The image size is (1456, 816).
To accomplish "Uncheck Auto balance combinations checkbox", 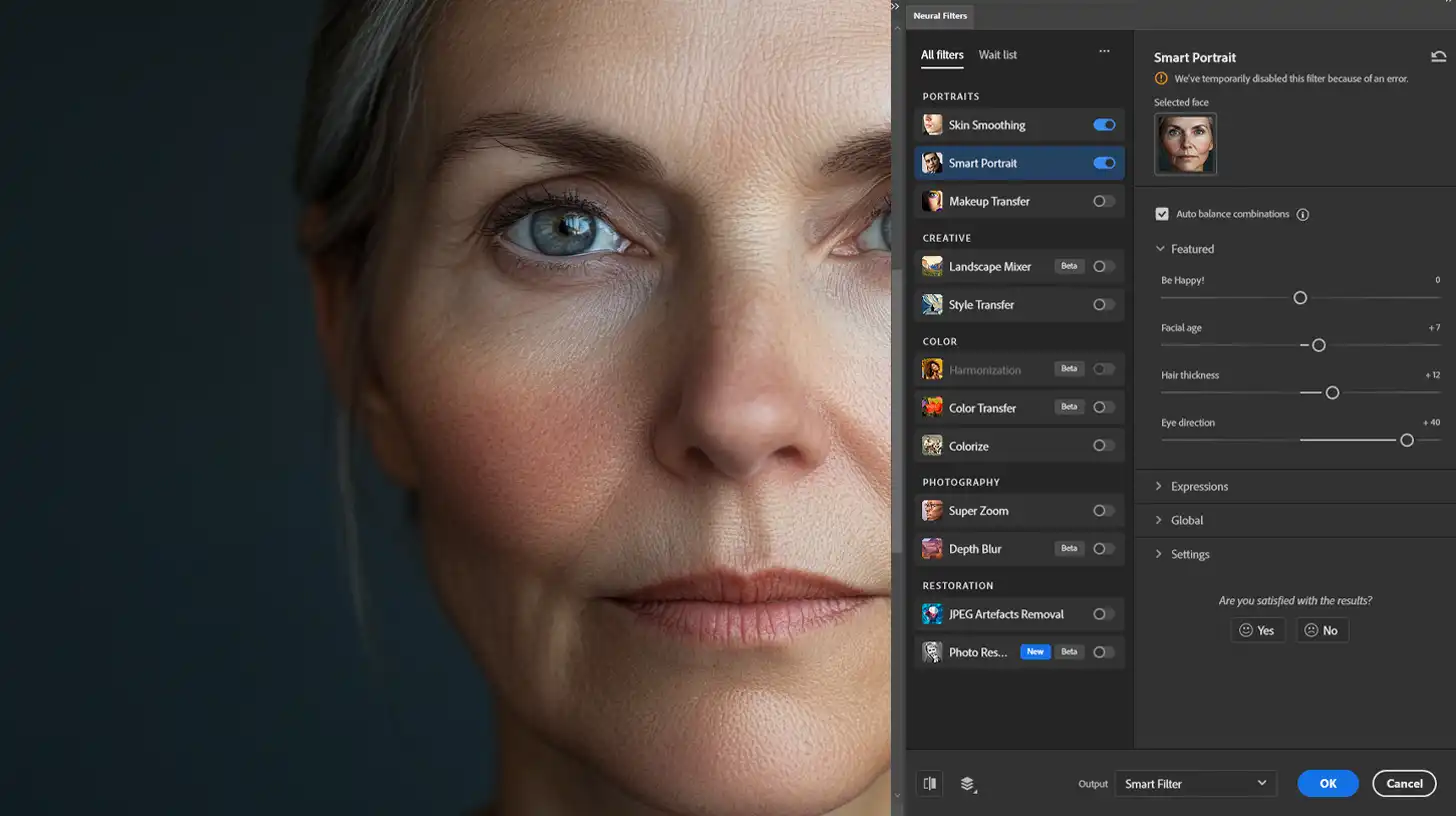I will [1162, 214].
